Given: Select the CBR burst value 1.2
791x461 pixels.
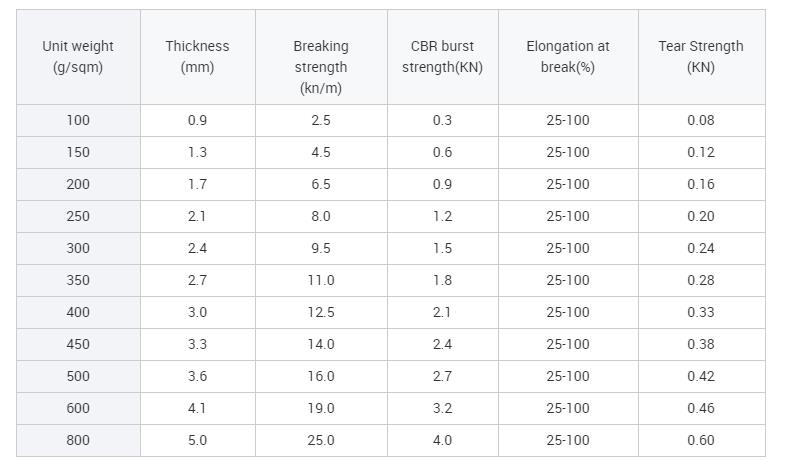Looking at the screenshot, I should pos(442,216).
